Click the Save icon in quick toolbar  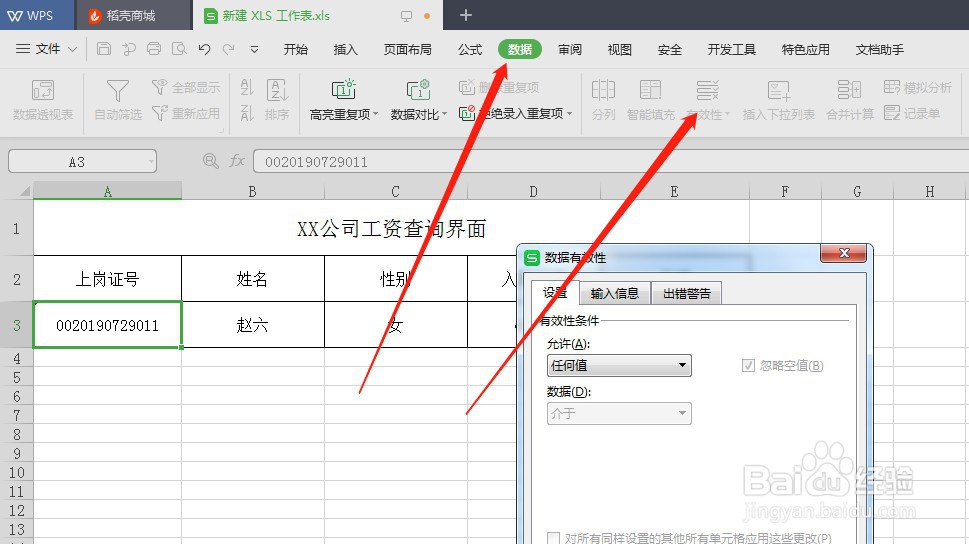[x=104, y=49]
